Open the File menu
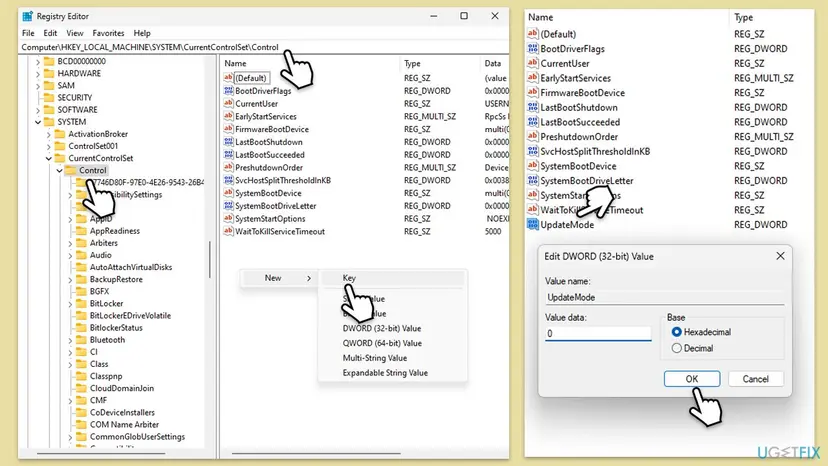 click(x=28, y=33)
